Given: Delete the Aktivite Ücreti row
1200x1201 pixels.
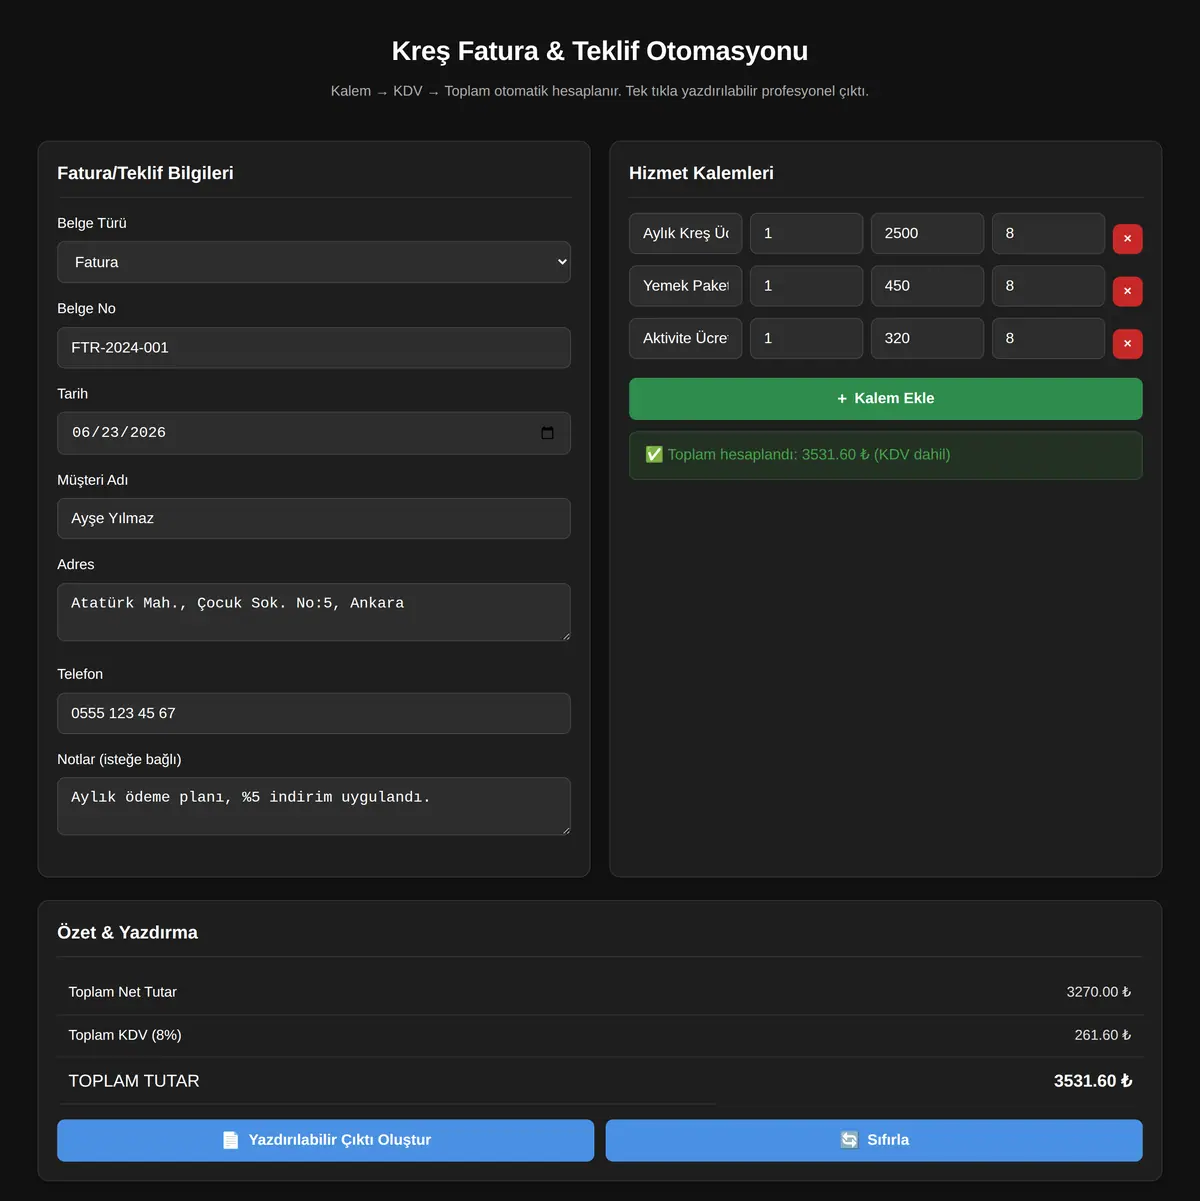Looking at the screenshot, I should pyautogui.click(x=1127, y=344).
